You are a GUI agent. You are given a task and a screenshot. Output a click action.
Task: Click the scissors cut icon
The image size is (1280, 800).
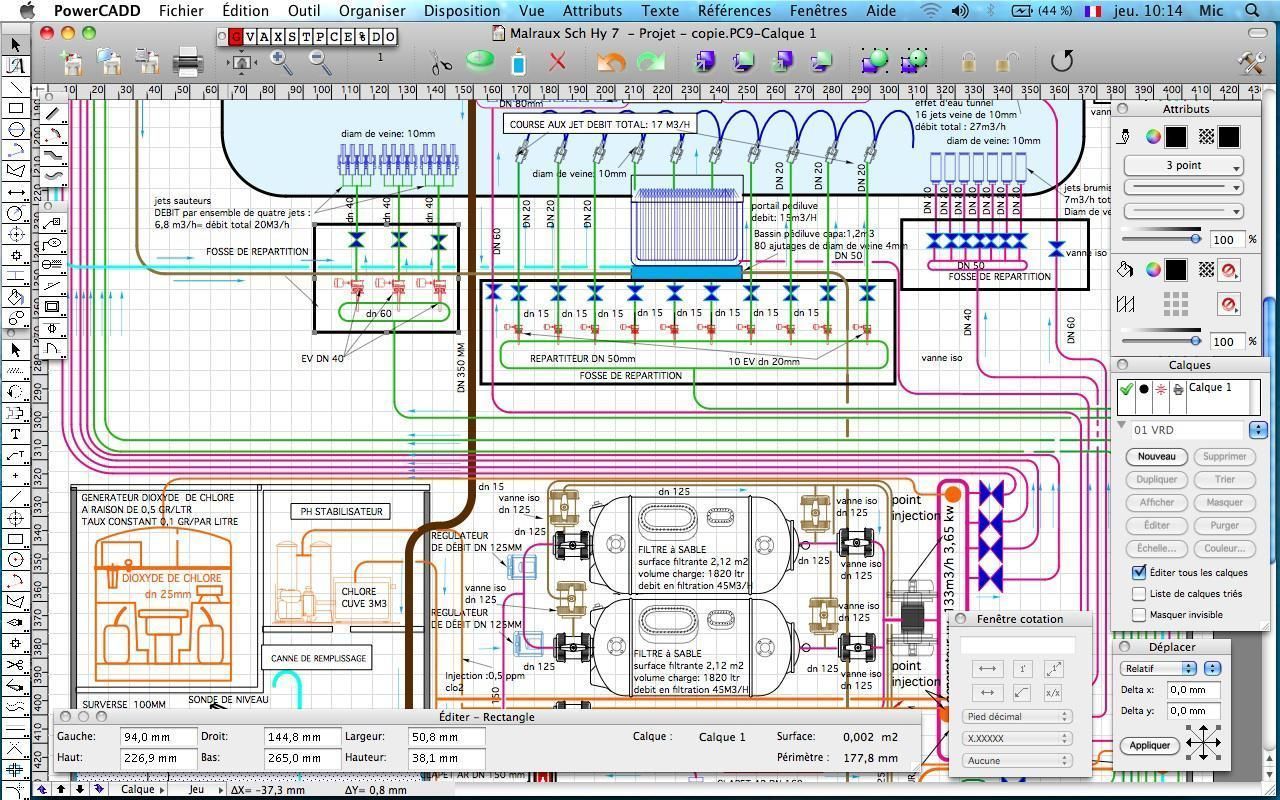(441, 62)
